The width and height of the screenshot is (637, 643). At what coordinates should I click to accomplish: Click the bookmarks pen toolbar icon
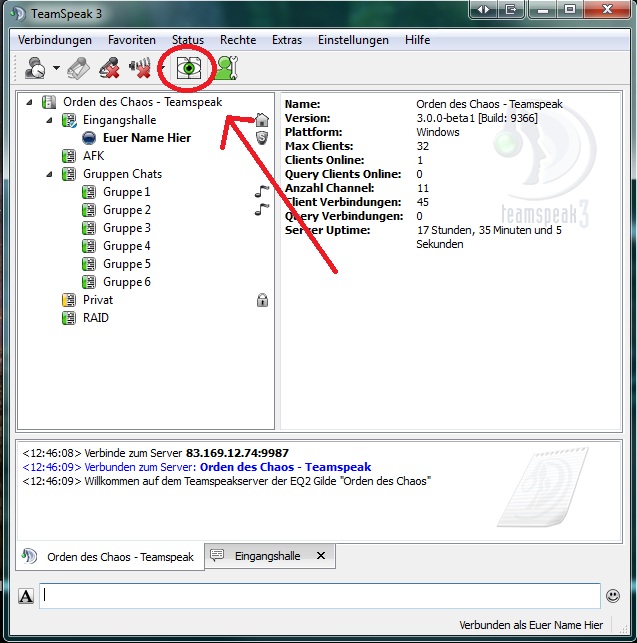[78, 68]
